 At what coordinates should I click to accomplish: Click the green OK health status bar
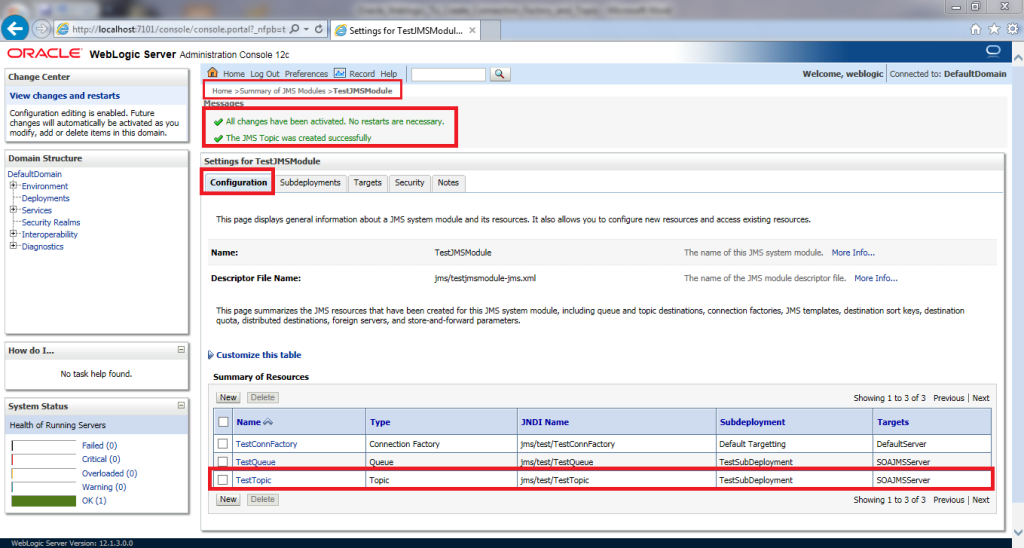tap(43, 500)
